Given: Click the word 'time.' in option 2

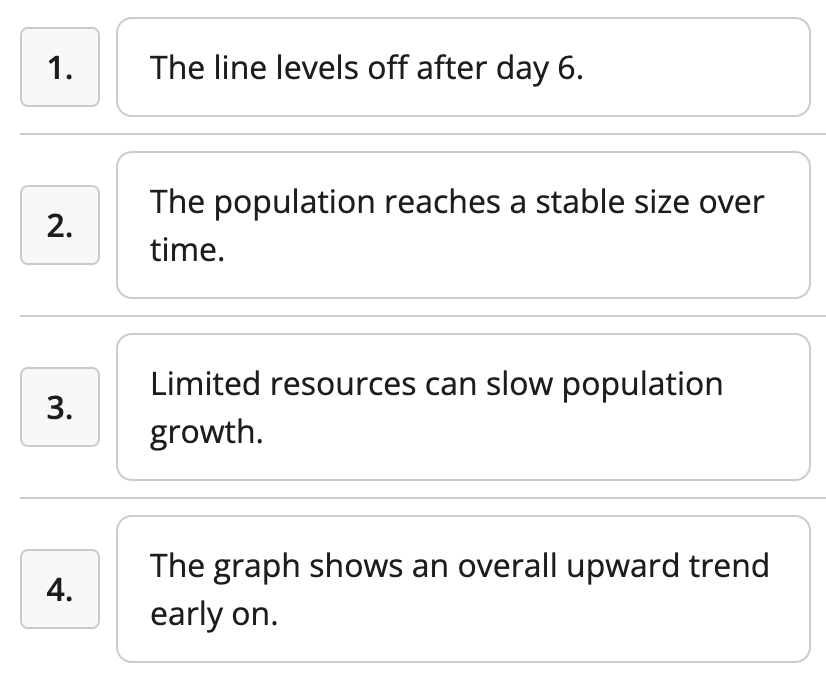Looking at the screenshot, I should click(188, 250).
